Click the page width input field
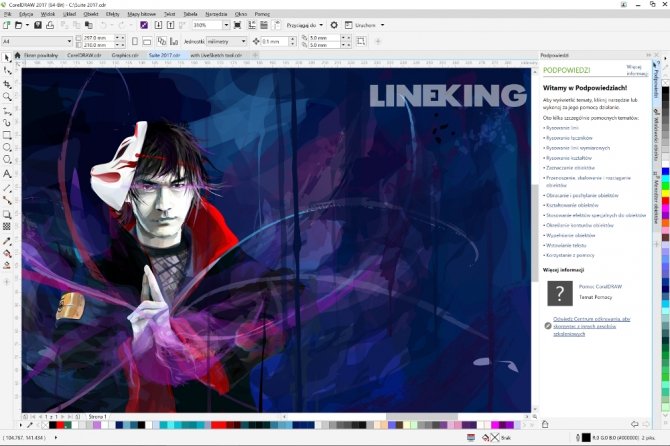The height and width of the screenshot is (446, 670). pos(98,38)
